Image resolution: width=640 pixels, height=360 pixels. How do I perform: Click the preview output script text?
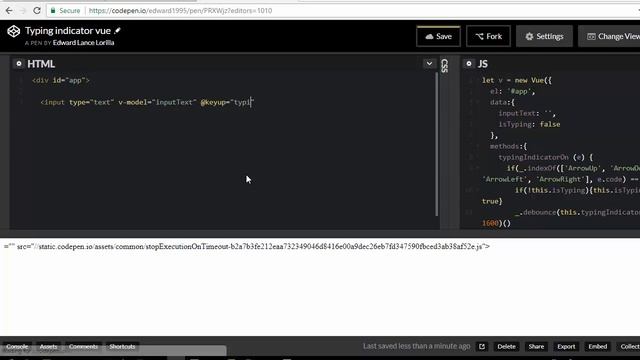[247, 247]
